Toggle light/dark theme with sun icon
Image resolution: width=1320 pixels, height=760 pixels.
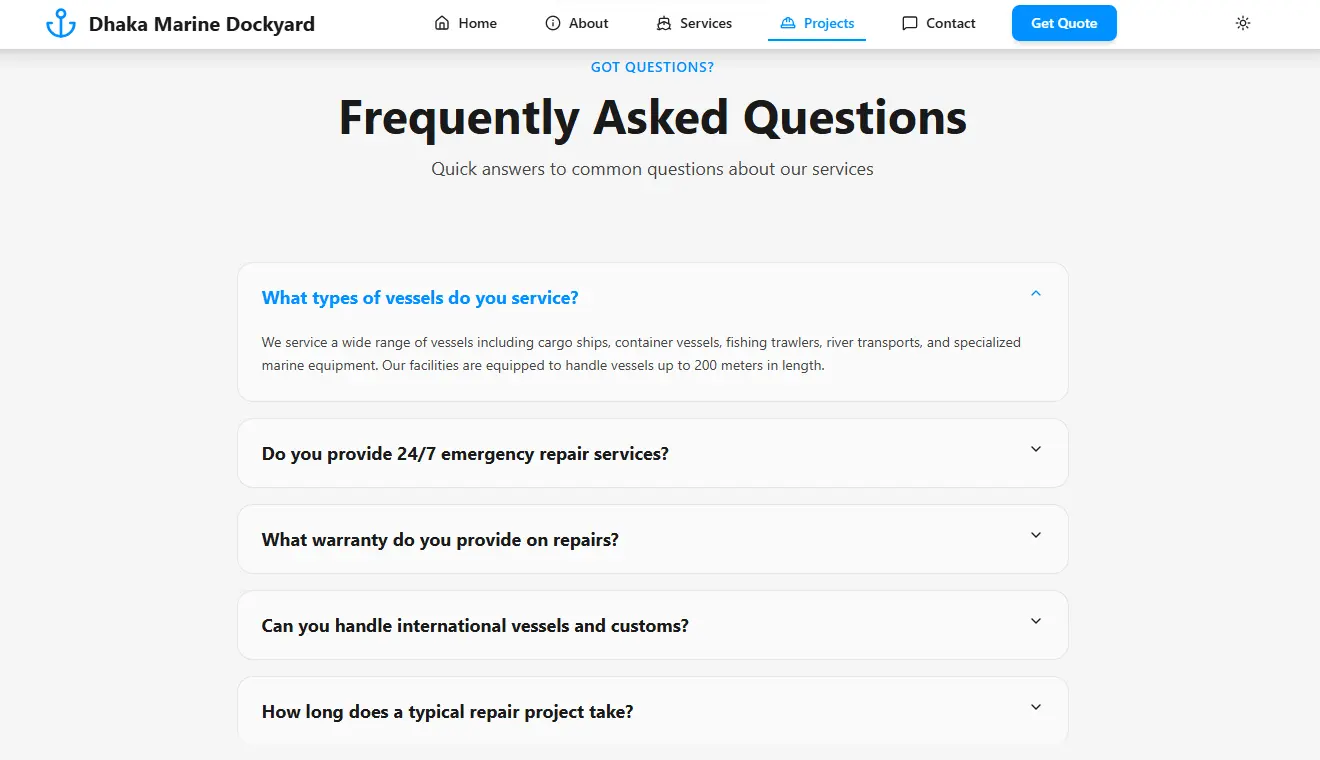1243,23
